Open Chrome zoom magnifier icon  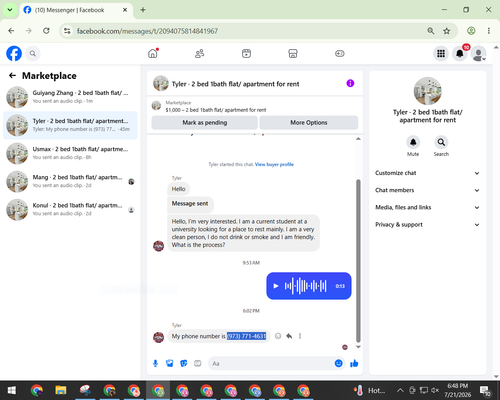coord(431,31)
